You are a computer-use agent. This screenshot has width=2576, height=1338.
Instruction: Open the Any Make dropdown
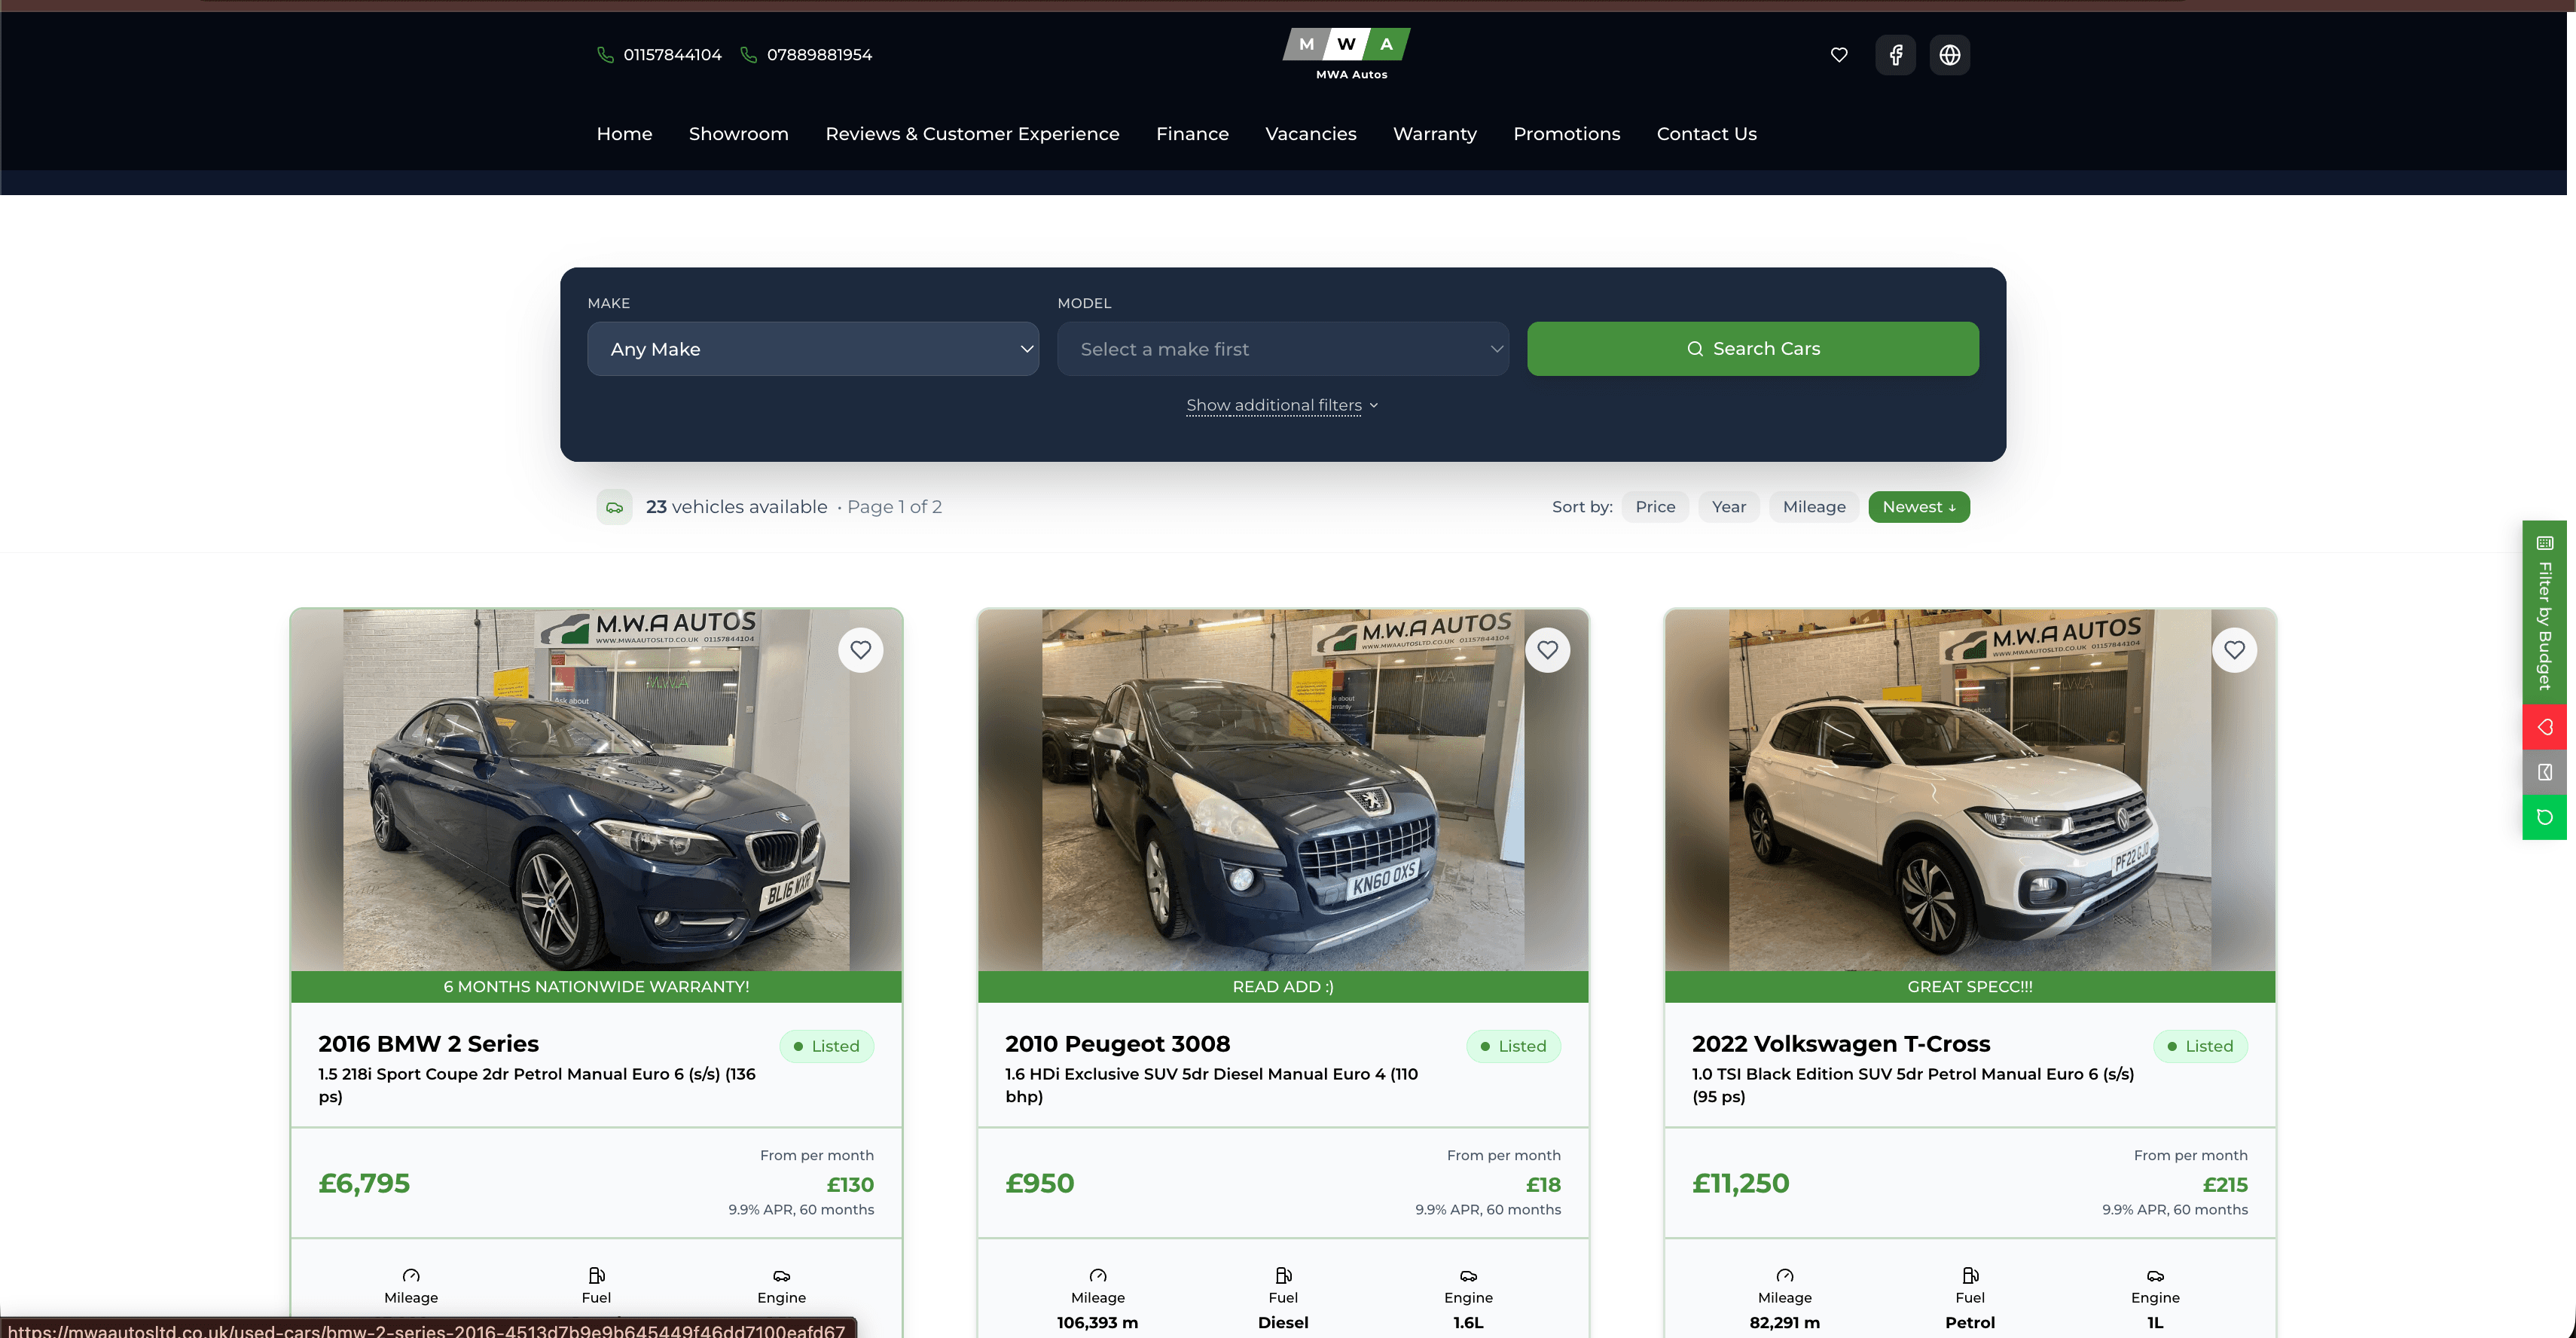(813, 349)
